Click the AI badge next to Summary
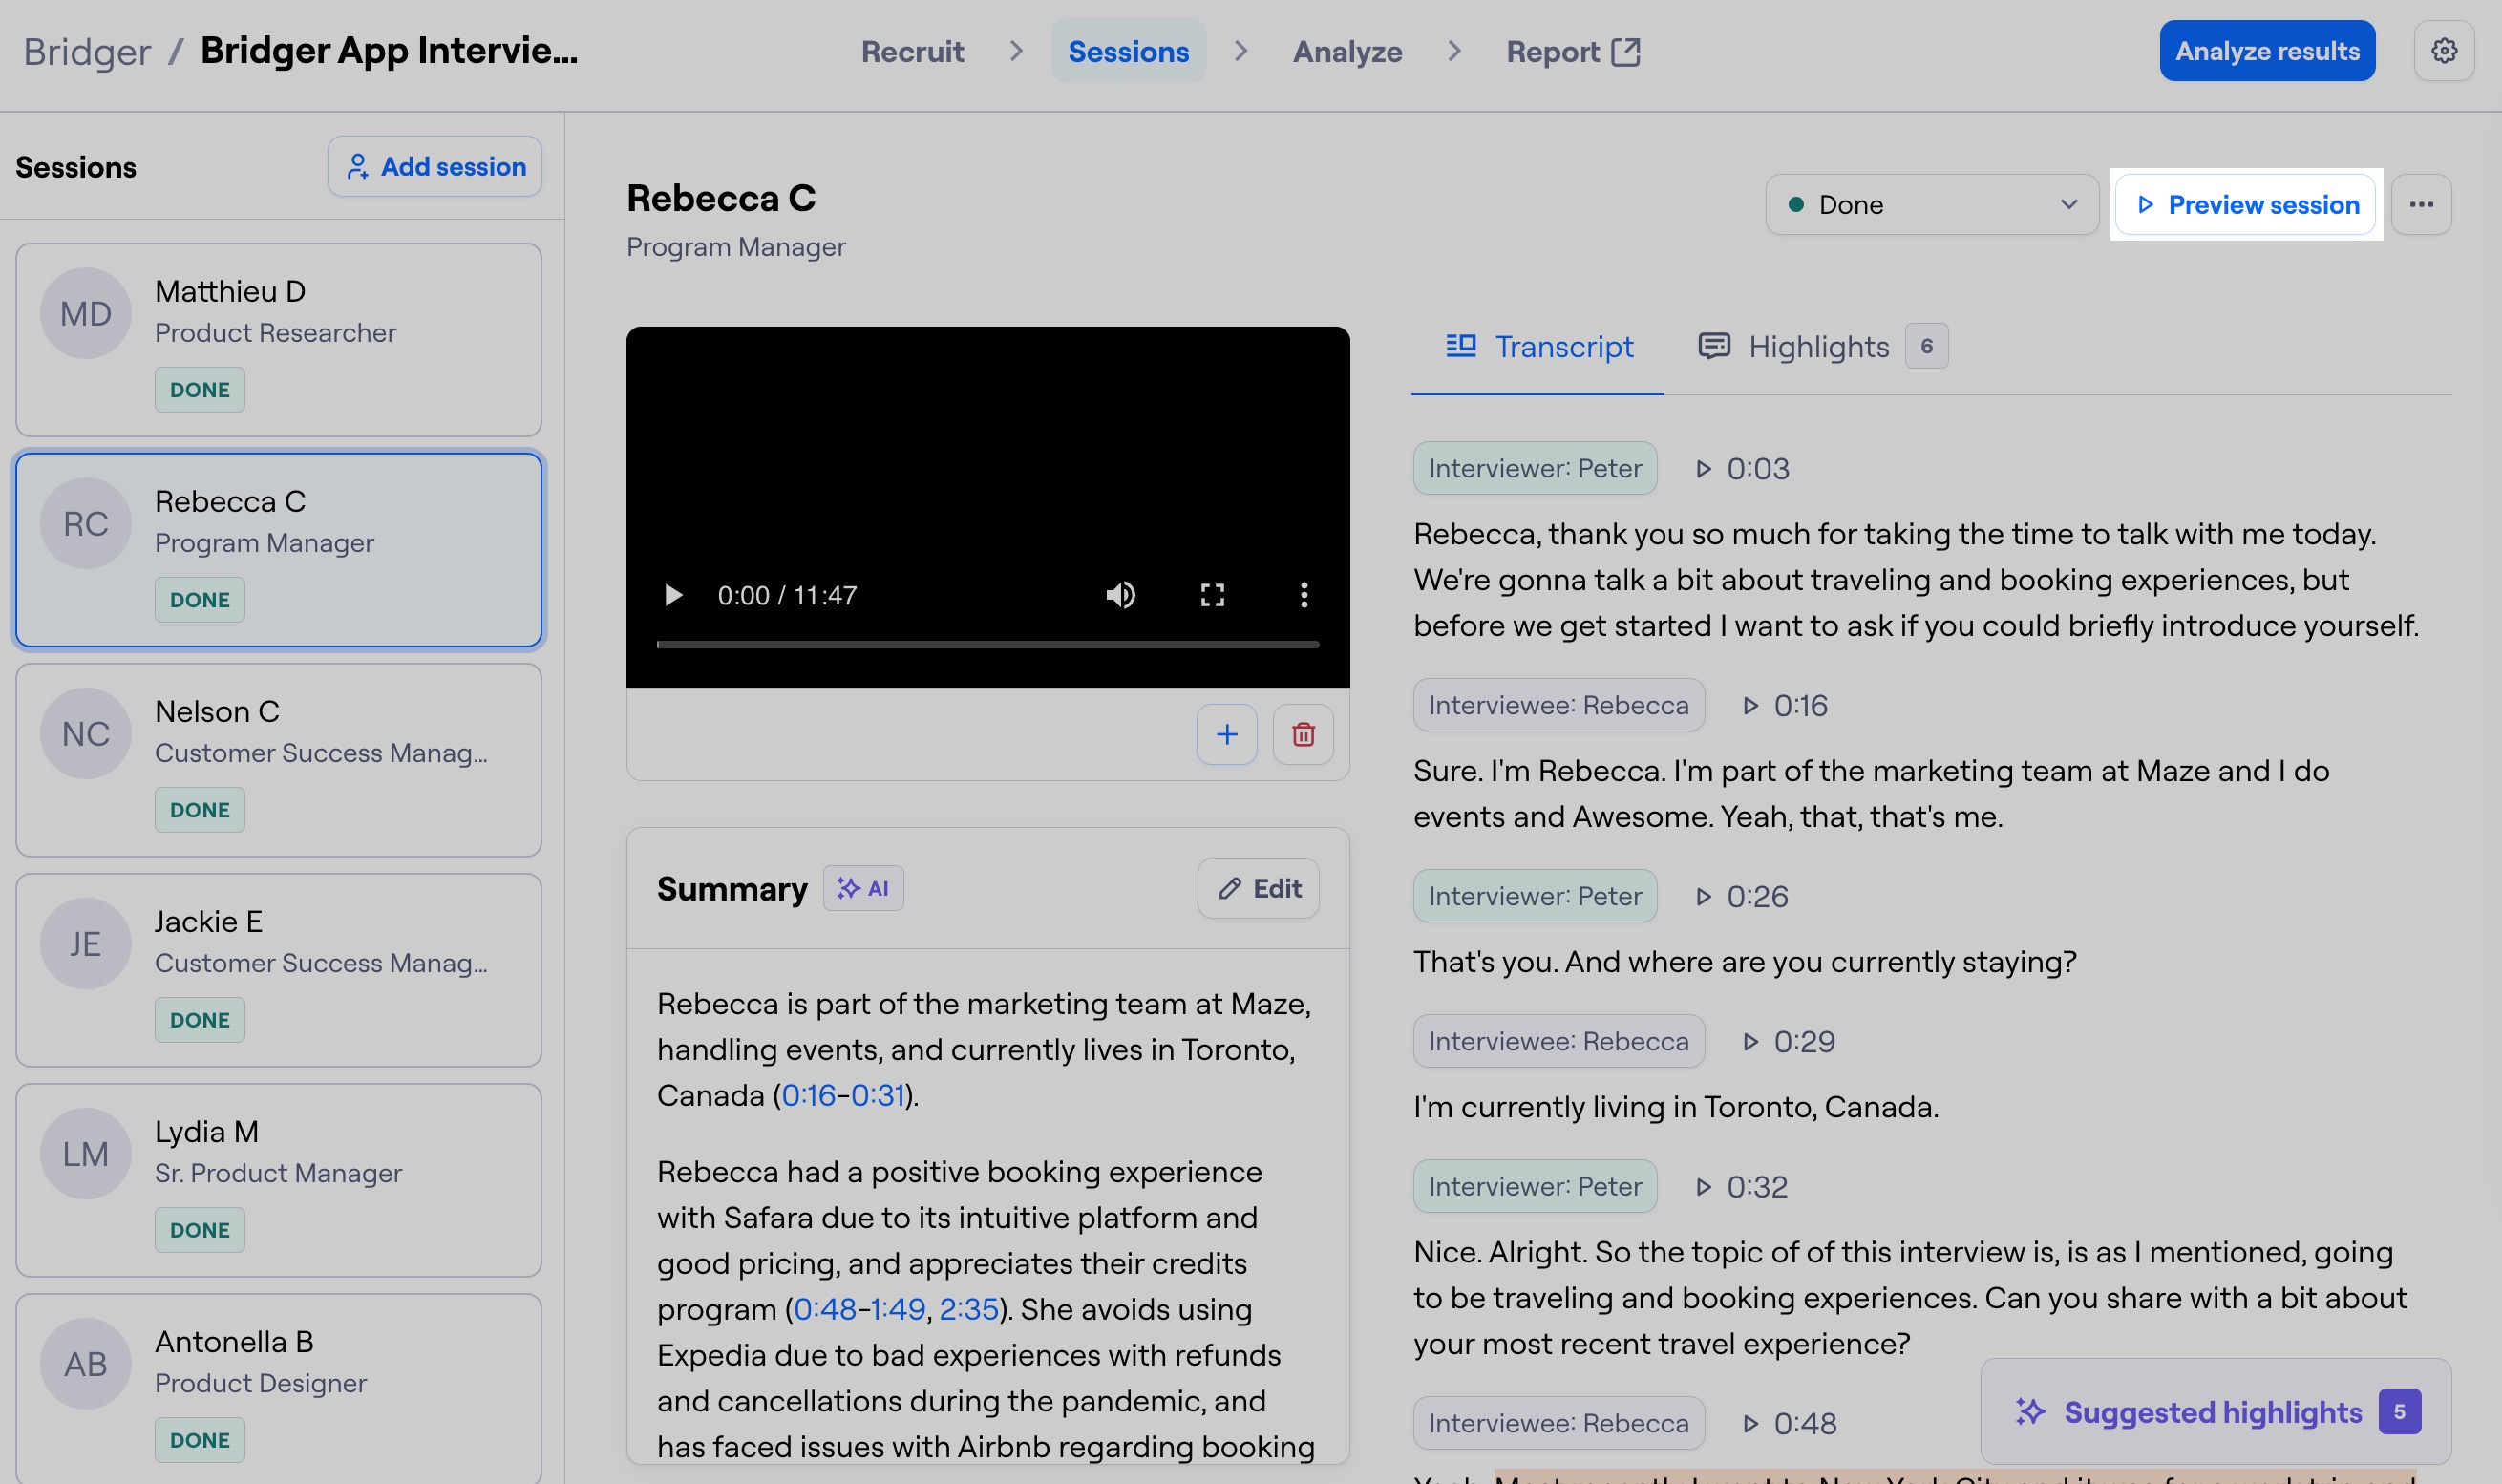 click(x=863, y=888)
